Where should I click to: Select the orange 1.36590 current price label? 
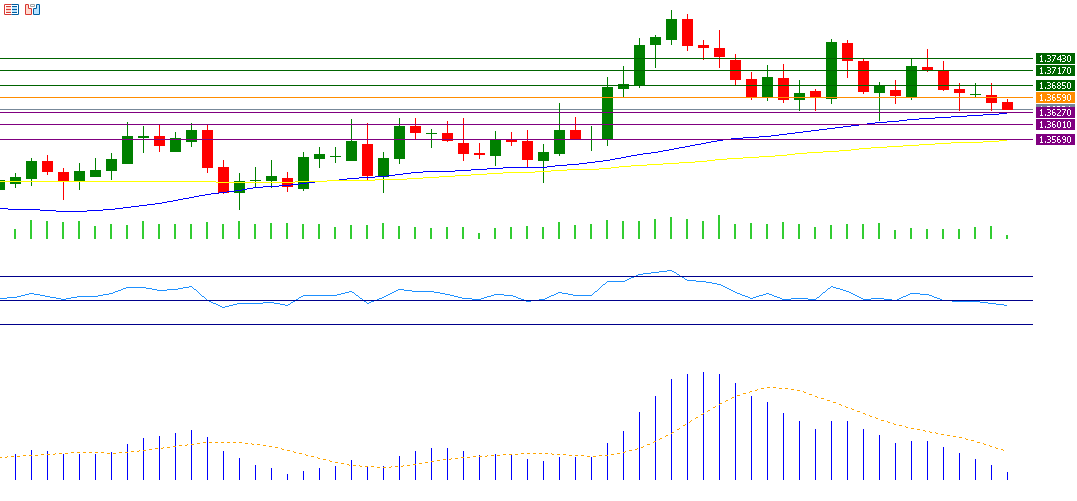(1054, 98)
